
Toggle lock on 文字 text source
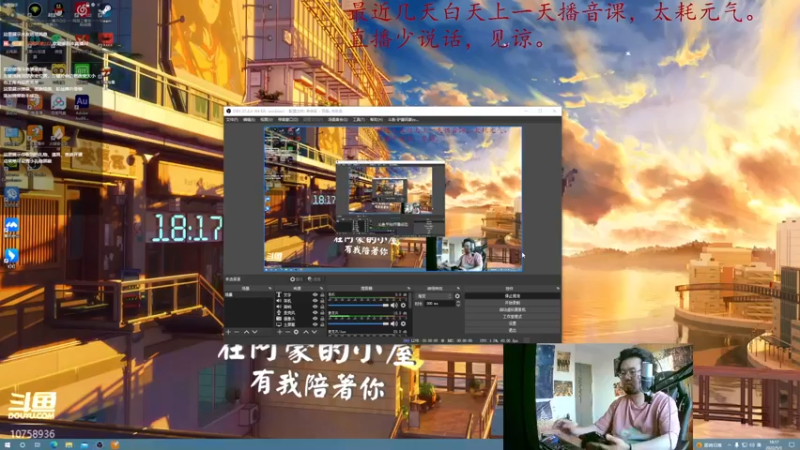tap(322, 295)
